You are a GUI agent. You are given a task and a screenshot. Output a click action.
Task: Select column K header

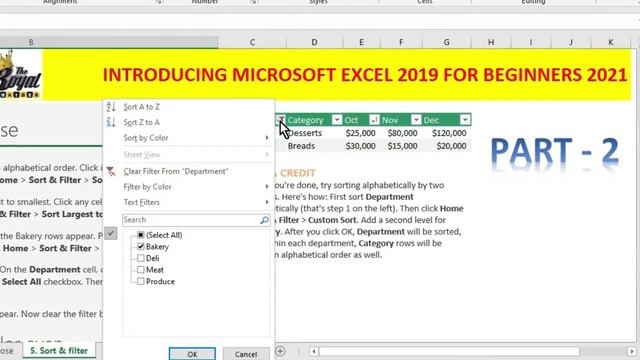click(x=611, y=42)
